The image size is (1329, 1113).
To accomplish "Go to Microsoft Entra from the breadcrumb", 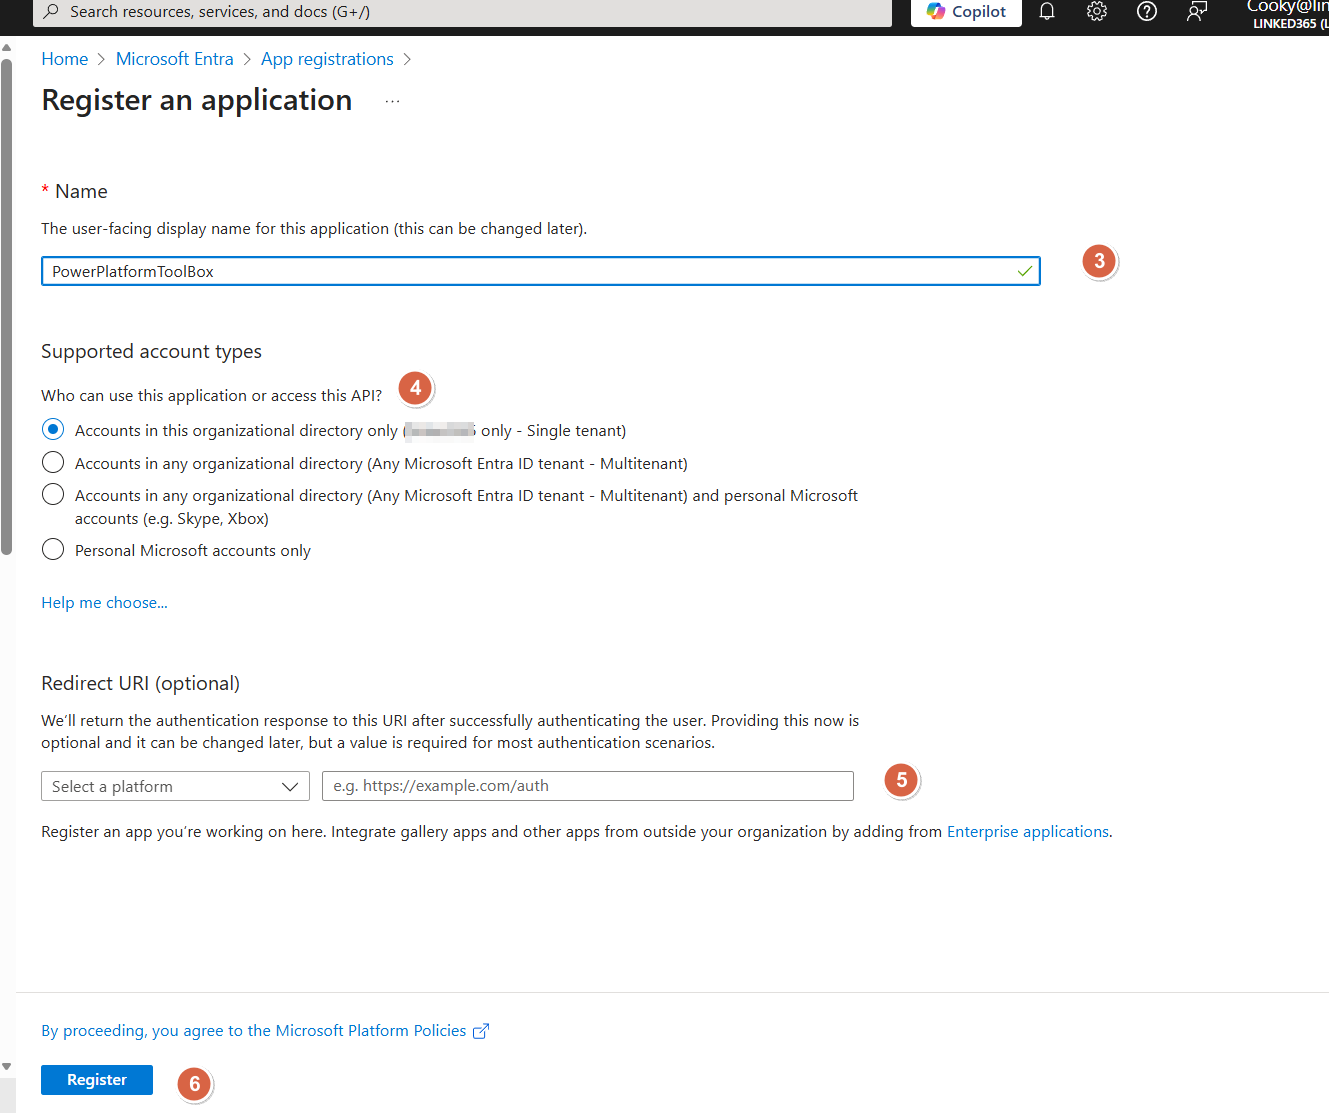I will (174, 58).
